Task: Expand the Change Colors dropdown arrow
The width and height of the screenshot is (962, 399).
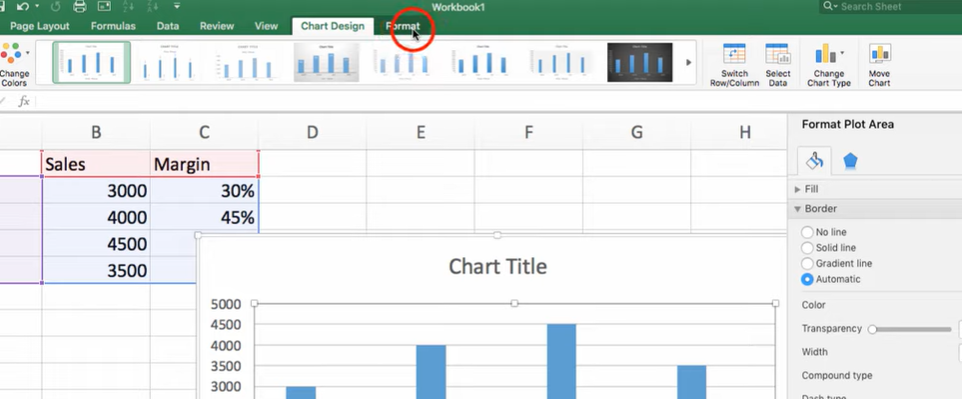Action: 28,53
